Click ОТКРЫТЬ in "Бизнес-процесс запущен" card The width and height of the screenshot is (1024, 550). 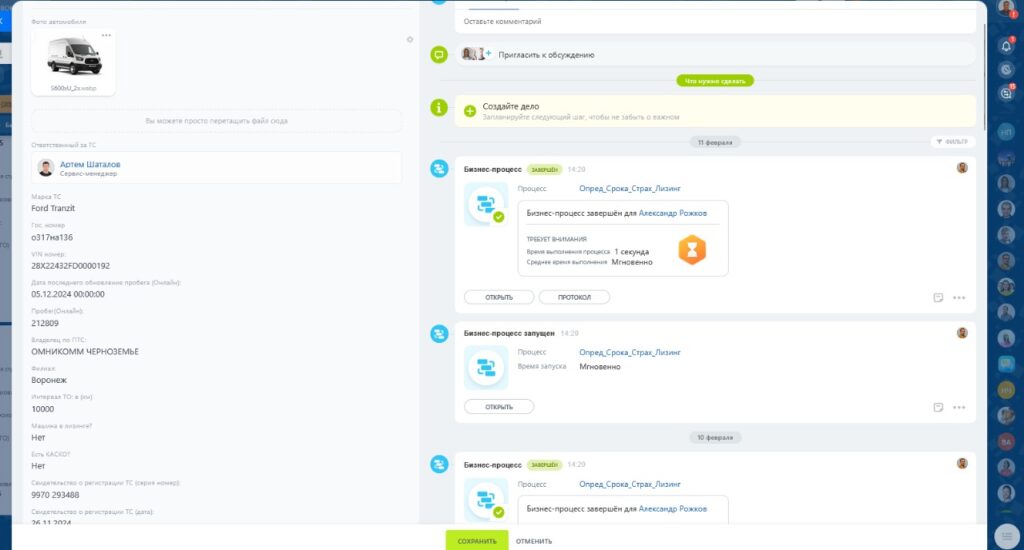pos(499,407)
